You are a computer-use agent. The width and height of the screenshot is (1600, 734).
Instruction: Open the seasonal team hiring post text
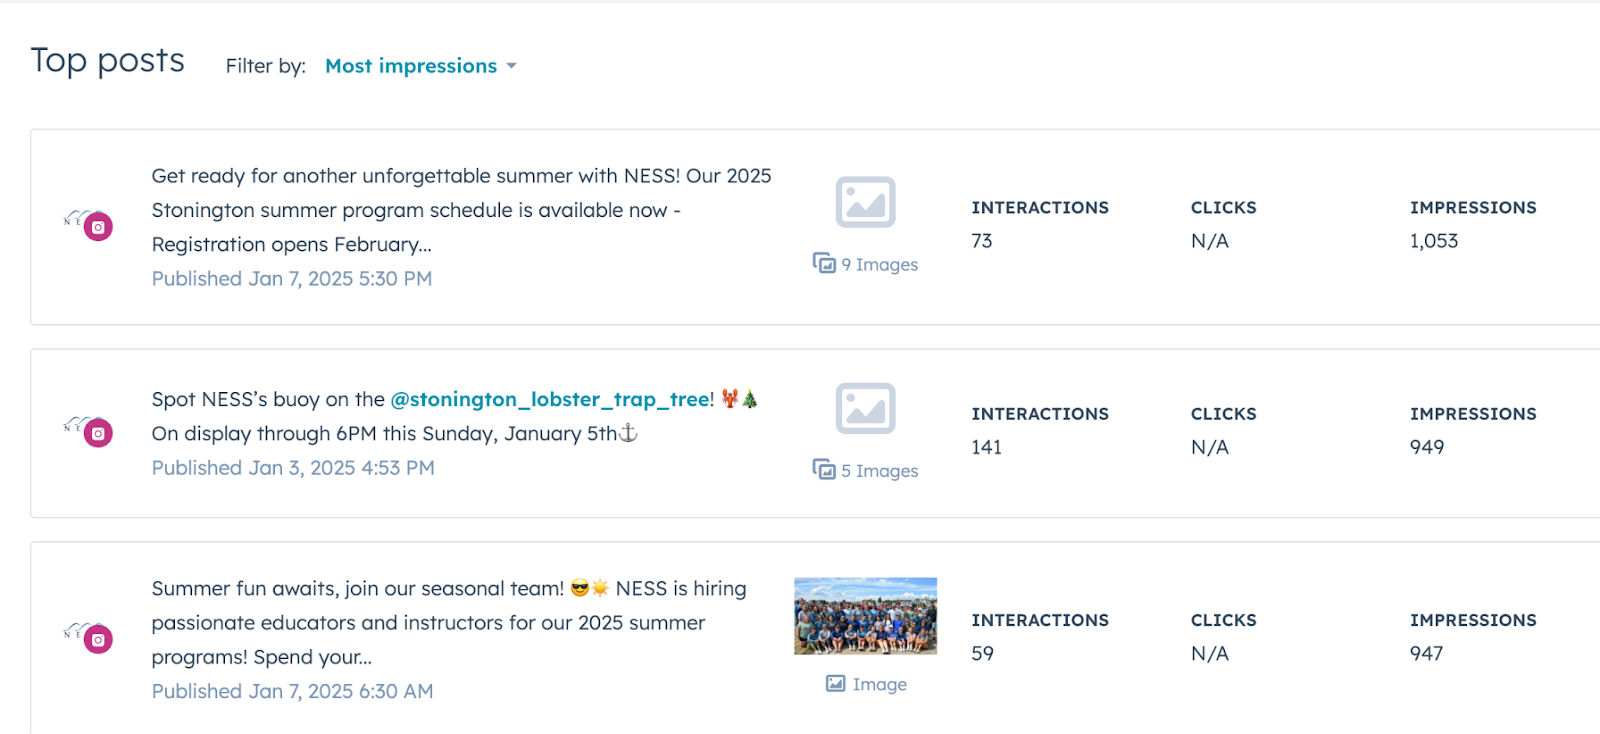coord(448,622)
